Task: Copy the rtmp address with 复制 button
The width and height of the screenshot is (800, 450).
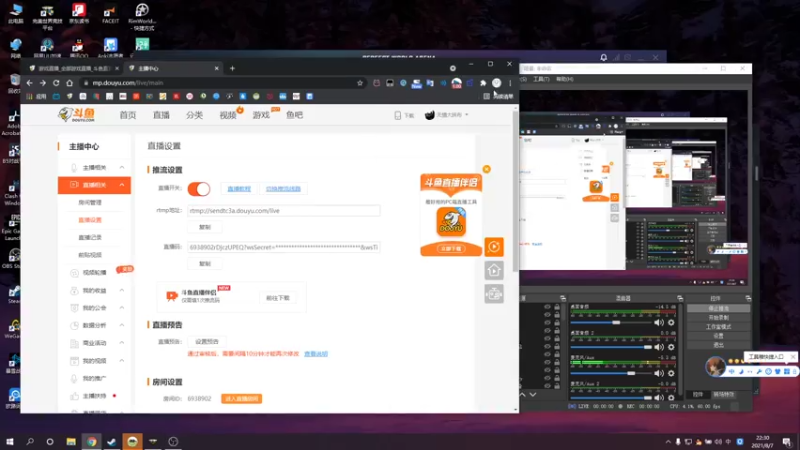Action: pyautogui.click(x=205, y=227)
